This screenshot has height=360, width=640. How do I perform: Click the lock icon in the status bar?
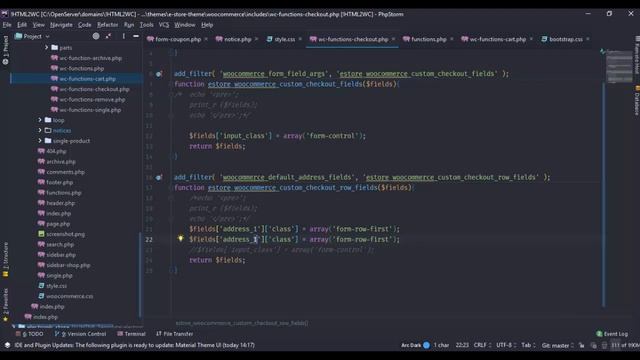(x=582, y=345)
